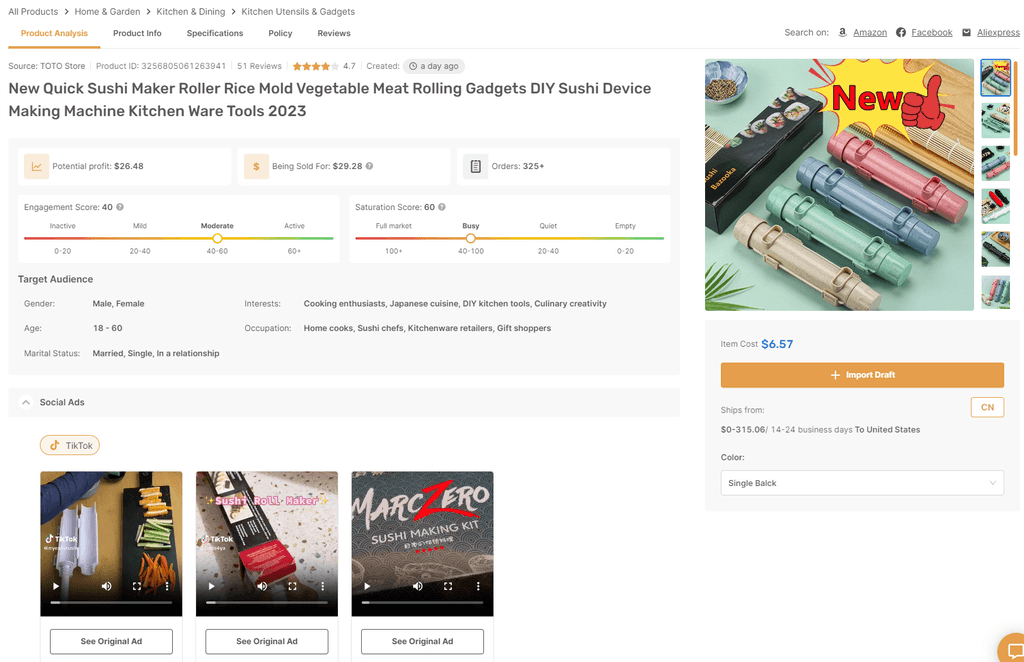The image size is (1024, 662).
Task: Open more options on Sushi Roll Maker video
Action: pyautogui.click(x=323, y=586)
